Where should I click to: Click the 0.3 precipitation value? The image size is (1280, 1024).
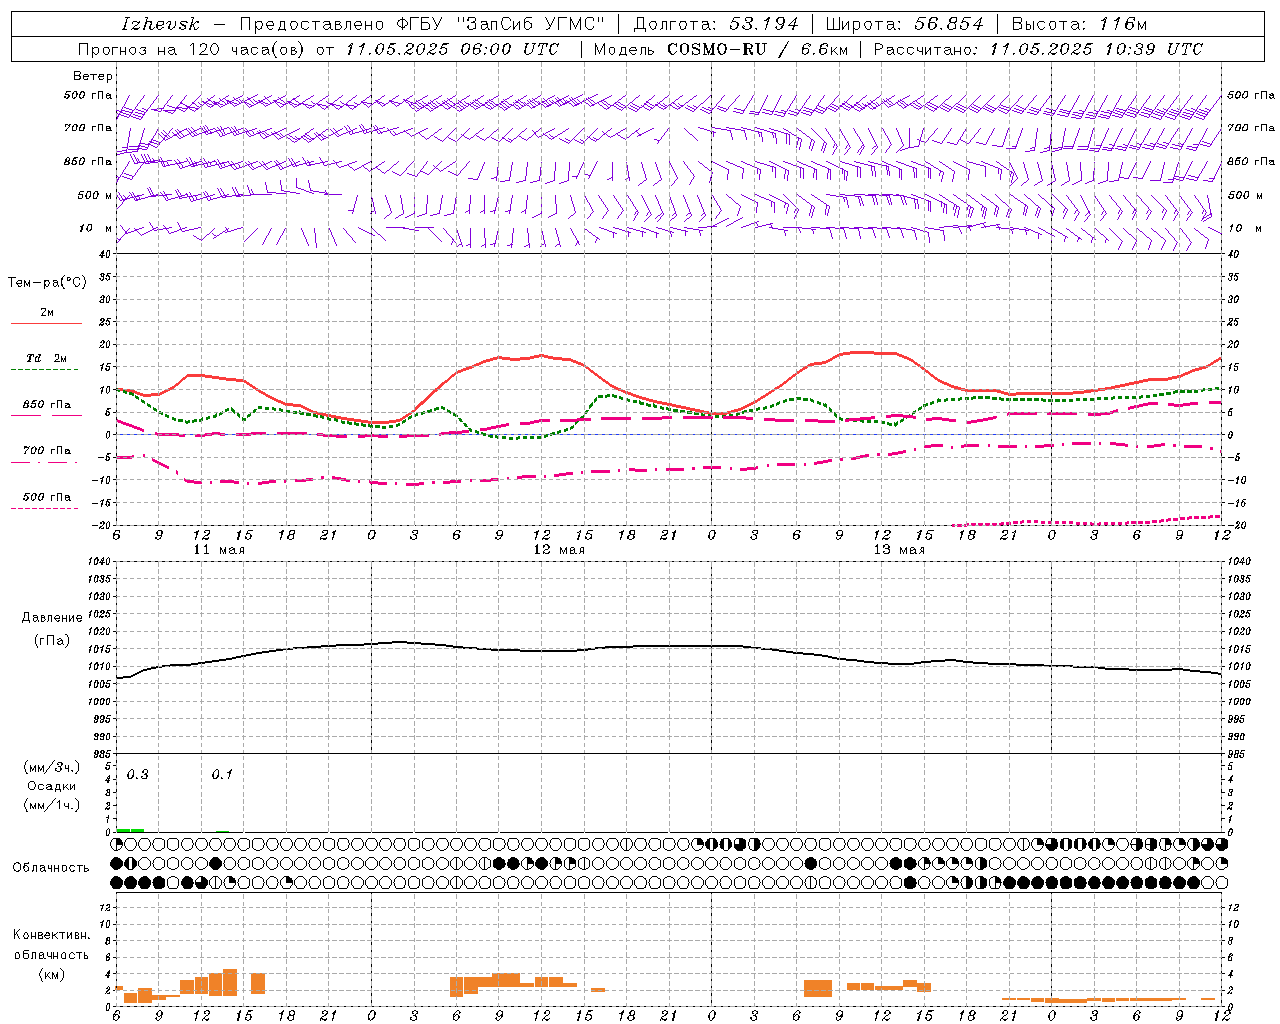[138, 775]
